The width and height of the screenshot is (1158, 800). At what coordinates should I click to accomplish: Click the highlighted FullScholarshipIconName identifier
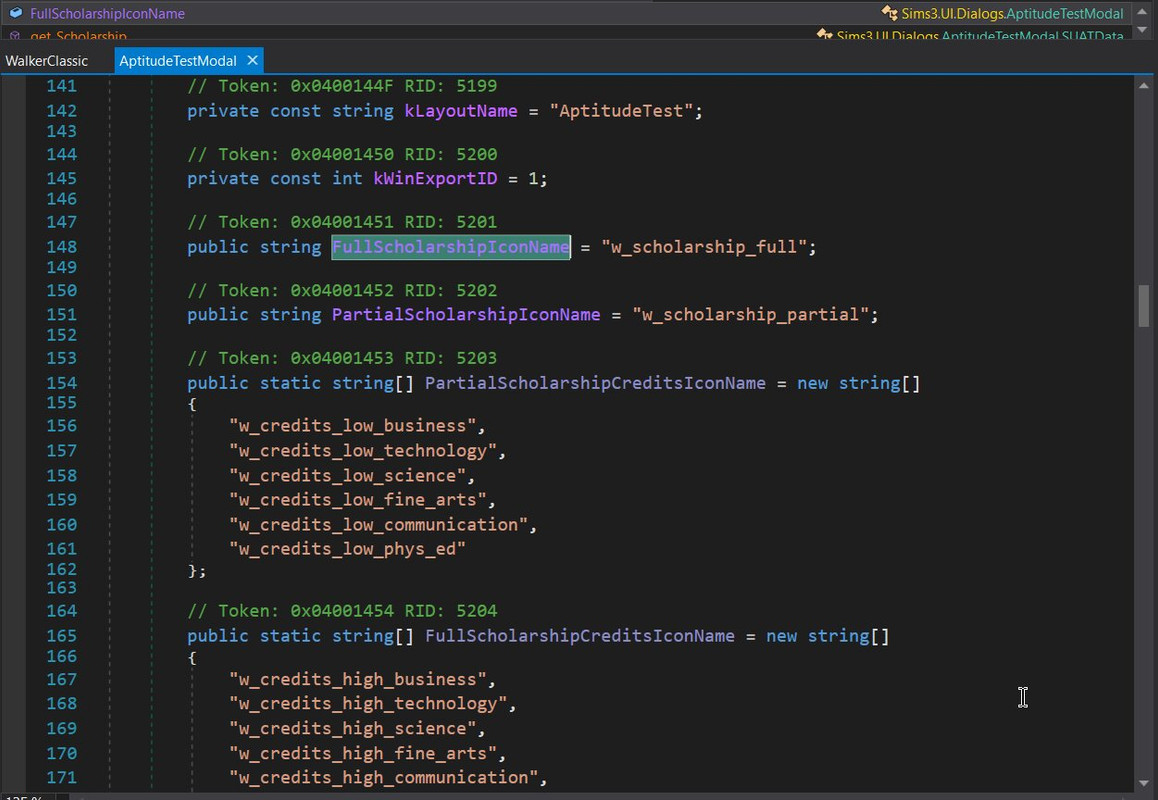451,247
